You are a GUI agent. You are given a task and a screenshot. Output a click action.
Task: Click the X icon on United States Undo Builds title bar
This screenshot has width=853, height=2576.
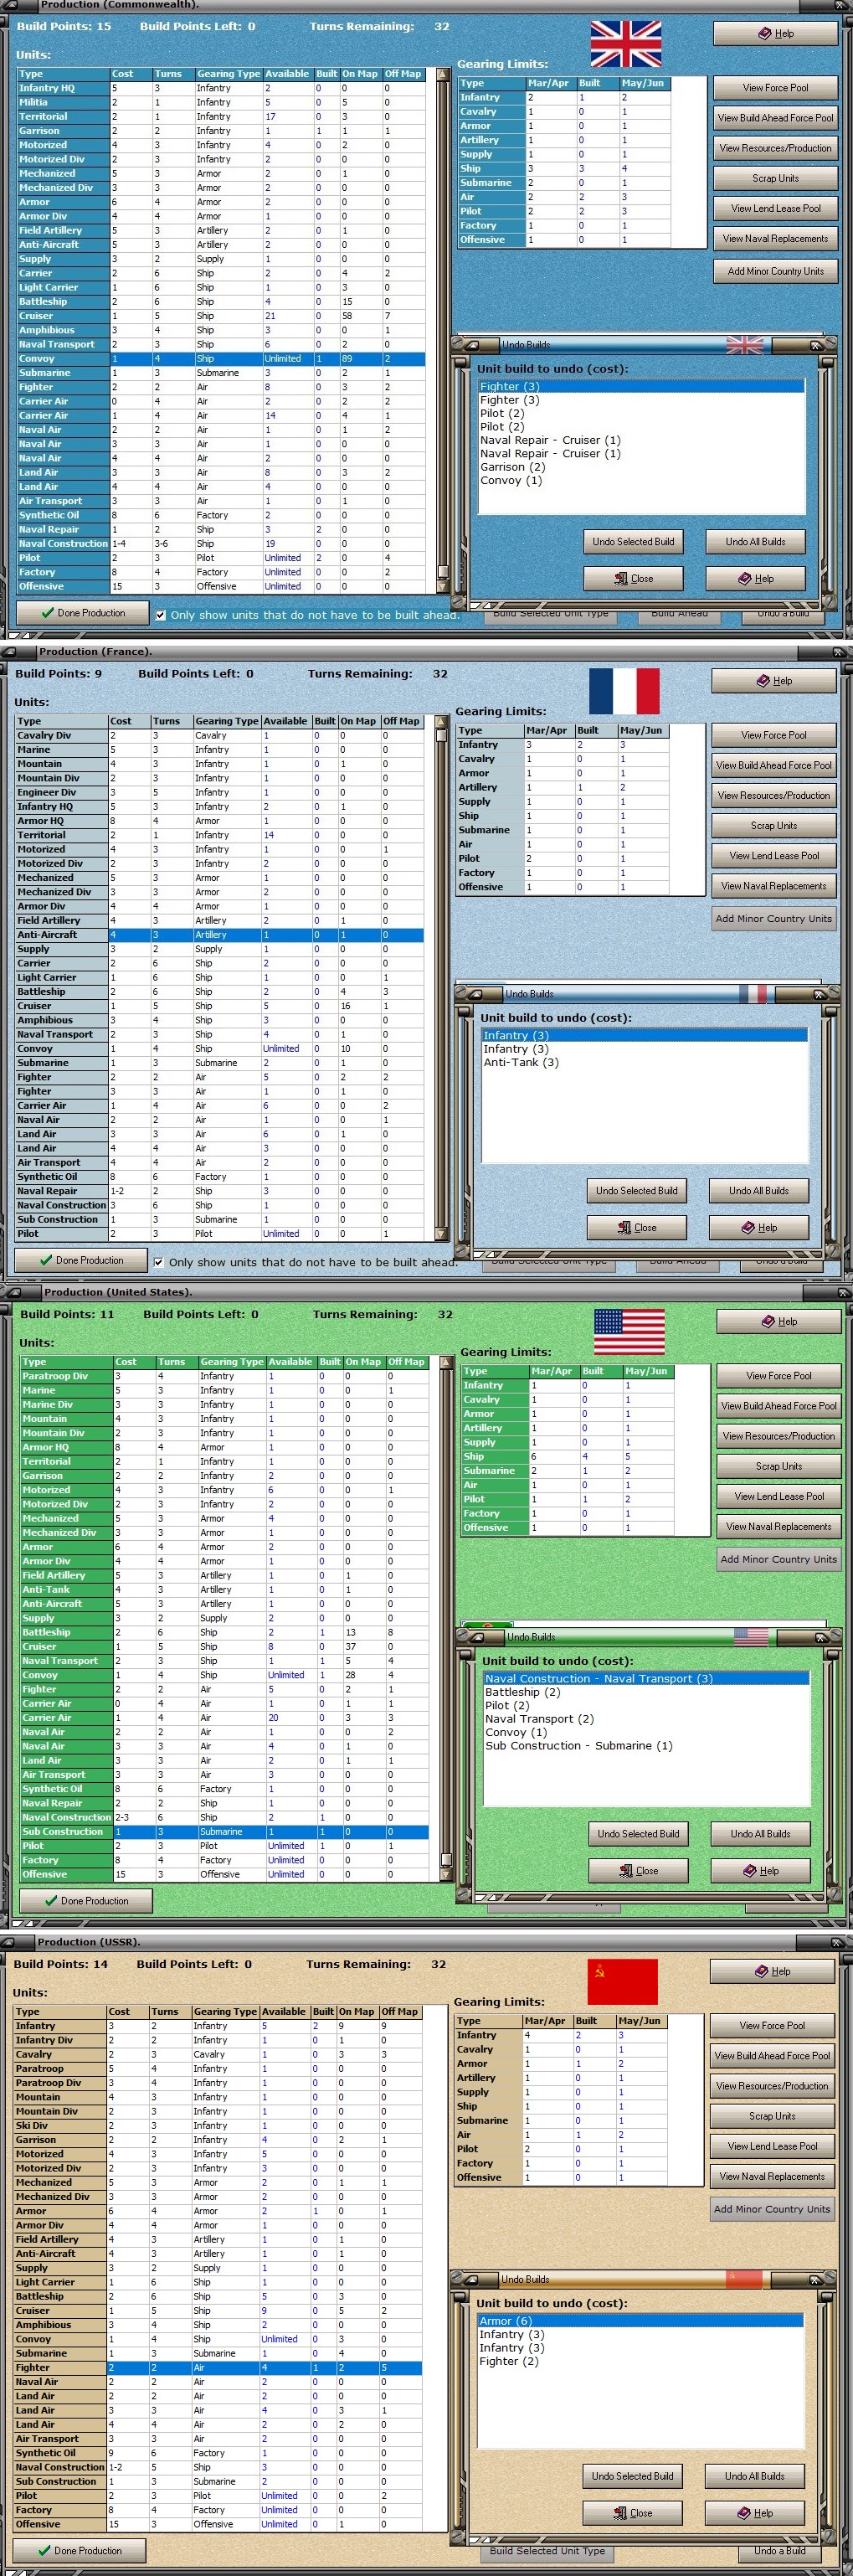coord(820,1637)
